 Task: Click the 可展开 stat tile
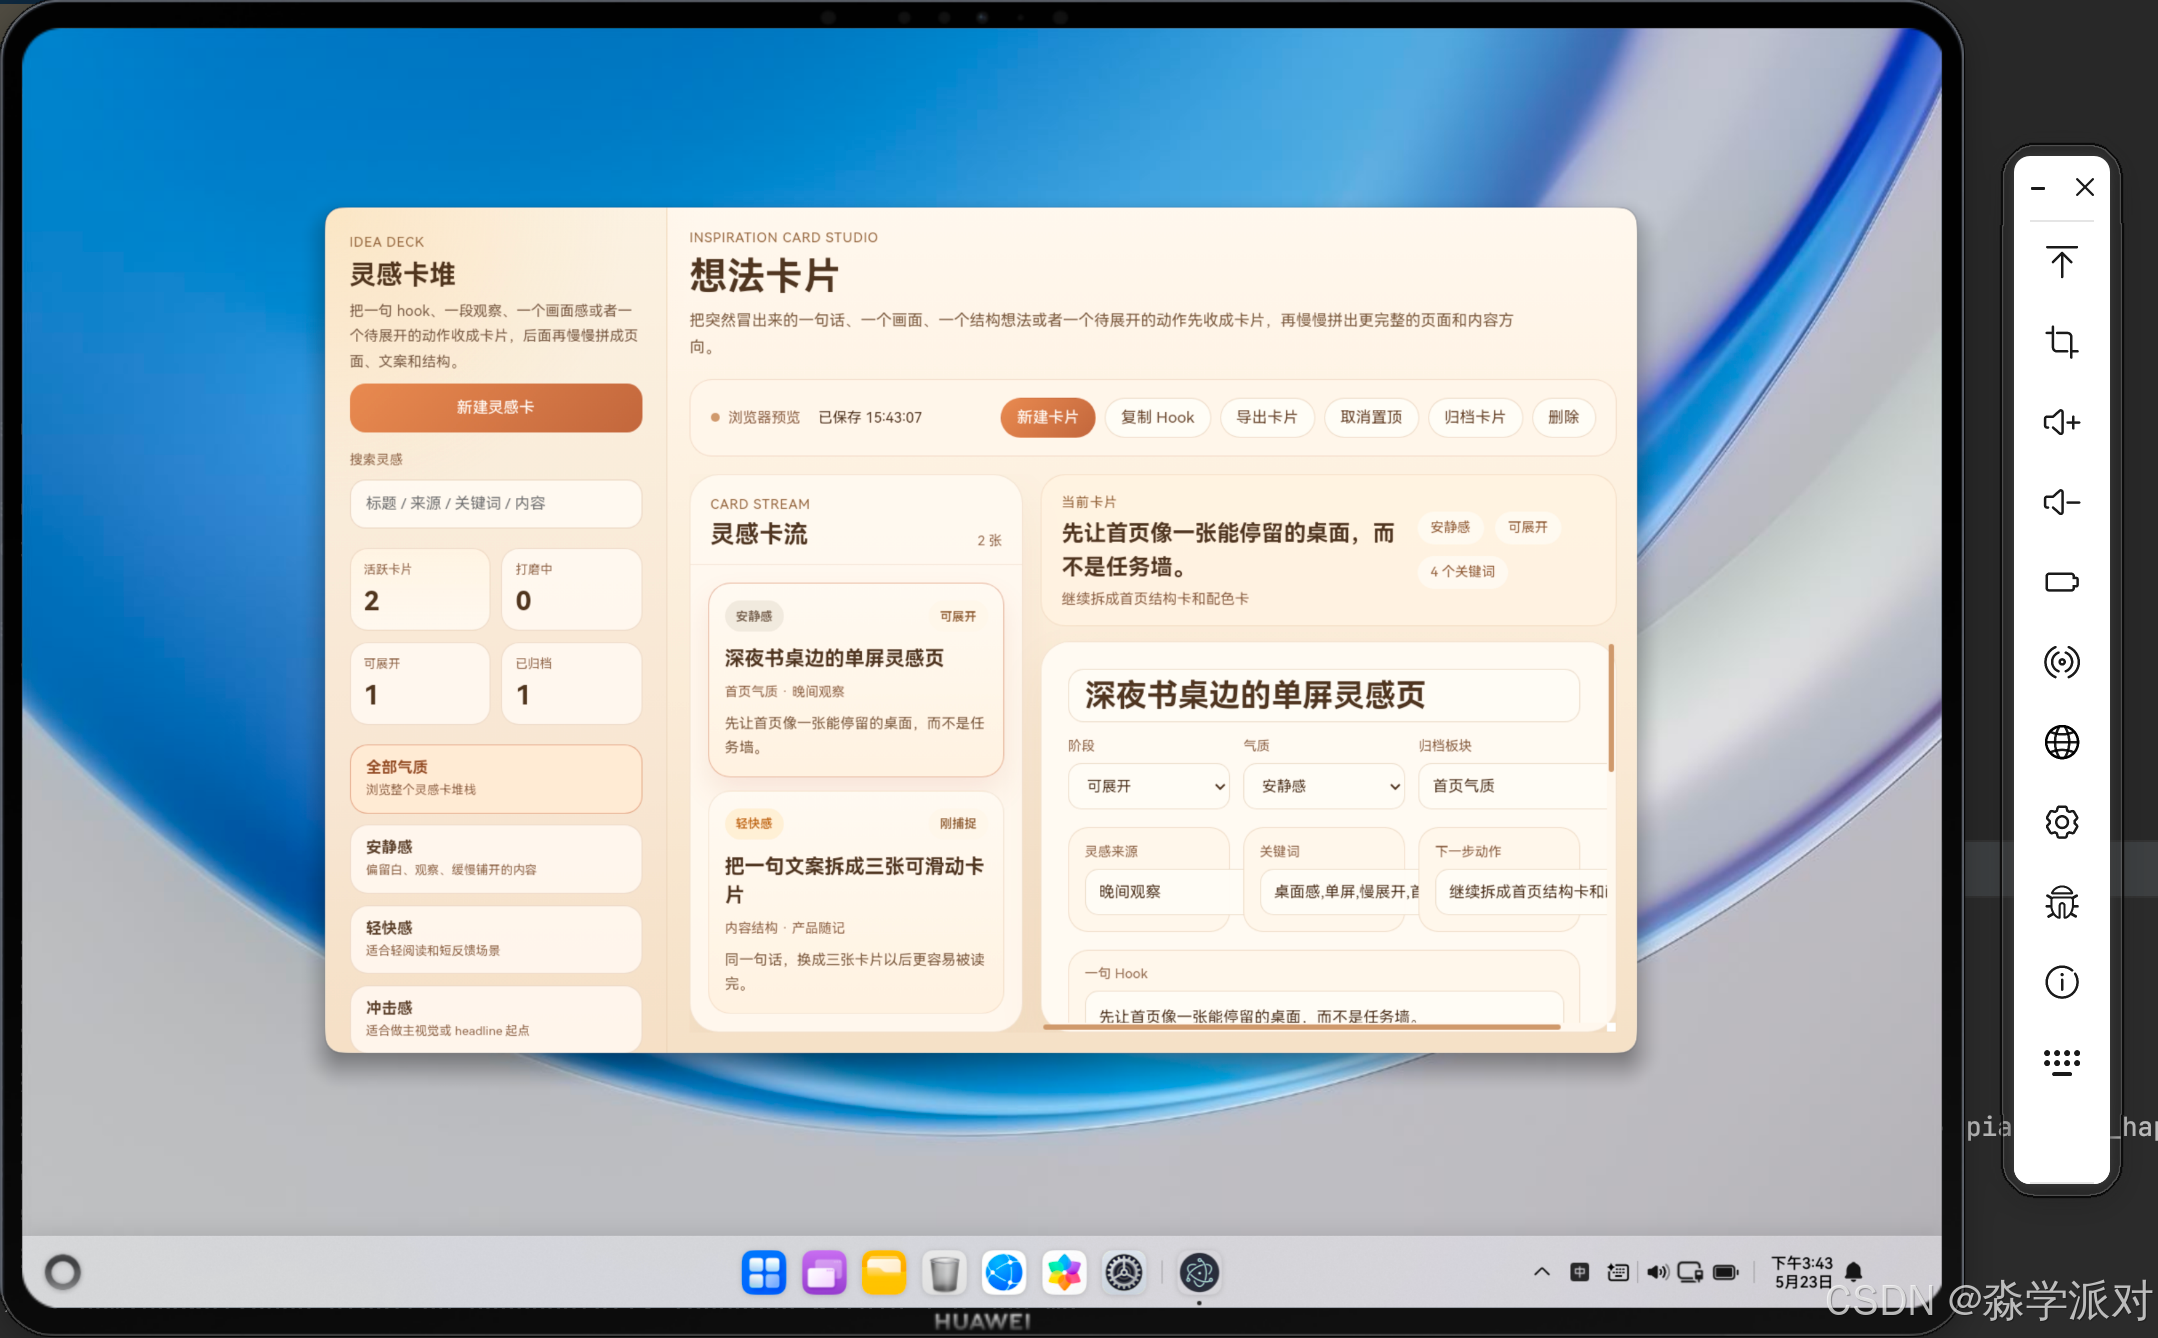coord(420,683)
